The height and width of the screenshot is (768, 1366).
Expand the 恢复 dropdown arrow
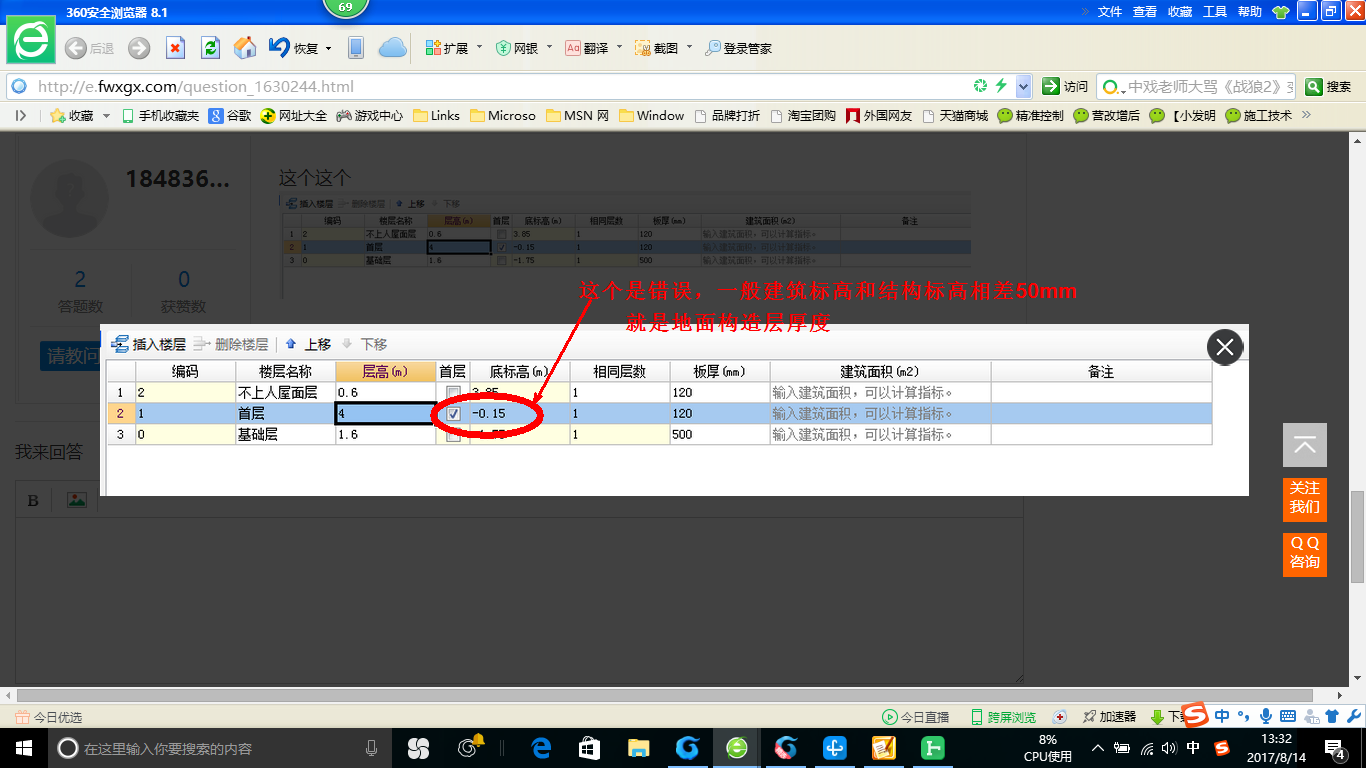click(x=329, y=48)
